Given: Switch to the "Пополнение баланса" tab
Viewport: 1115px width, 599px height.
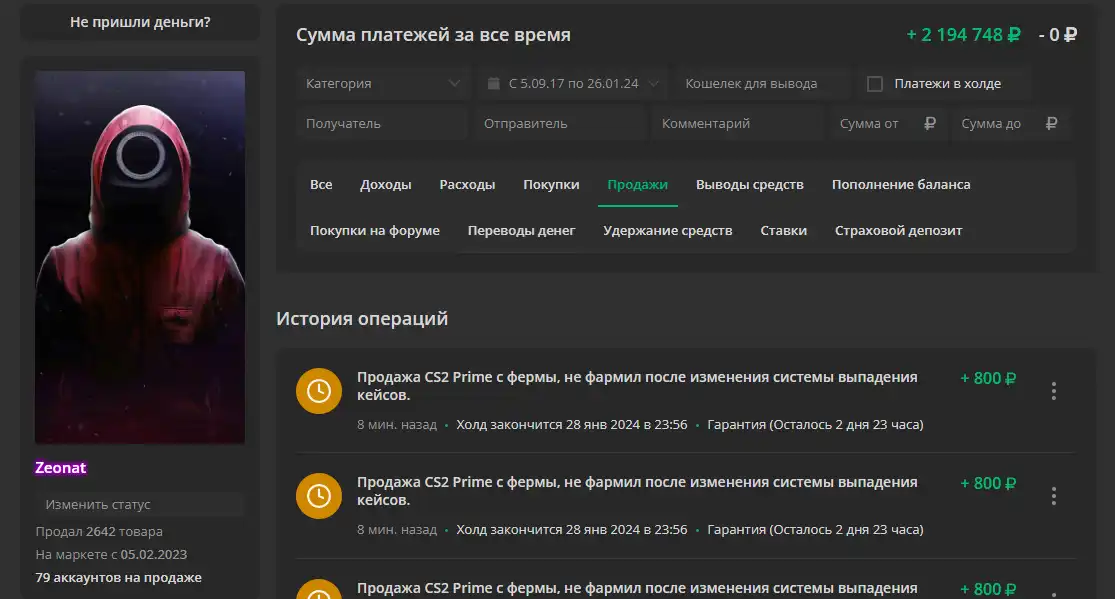Looking at the screenshot, I should tap(901, 184).
